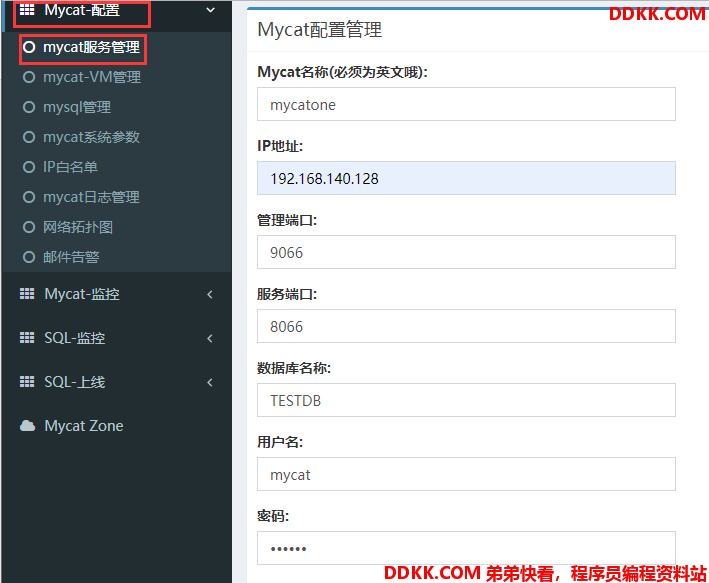Click the cloud icon beside Mycat Zone
The height and width of the screenshot is (583, 709).
27,426
